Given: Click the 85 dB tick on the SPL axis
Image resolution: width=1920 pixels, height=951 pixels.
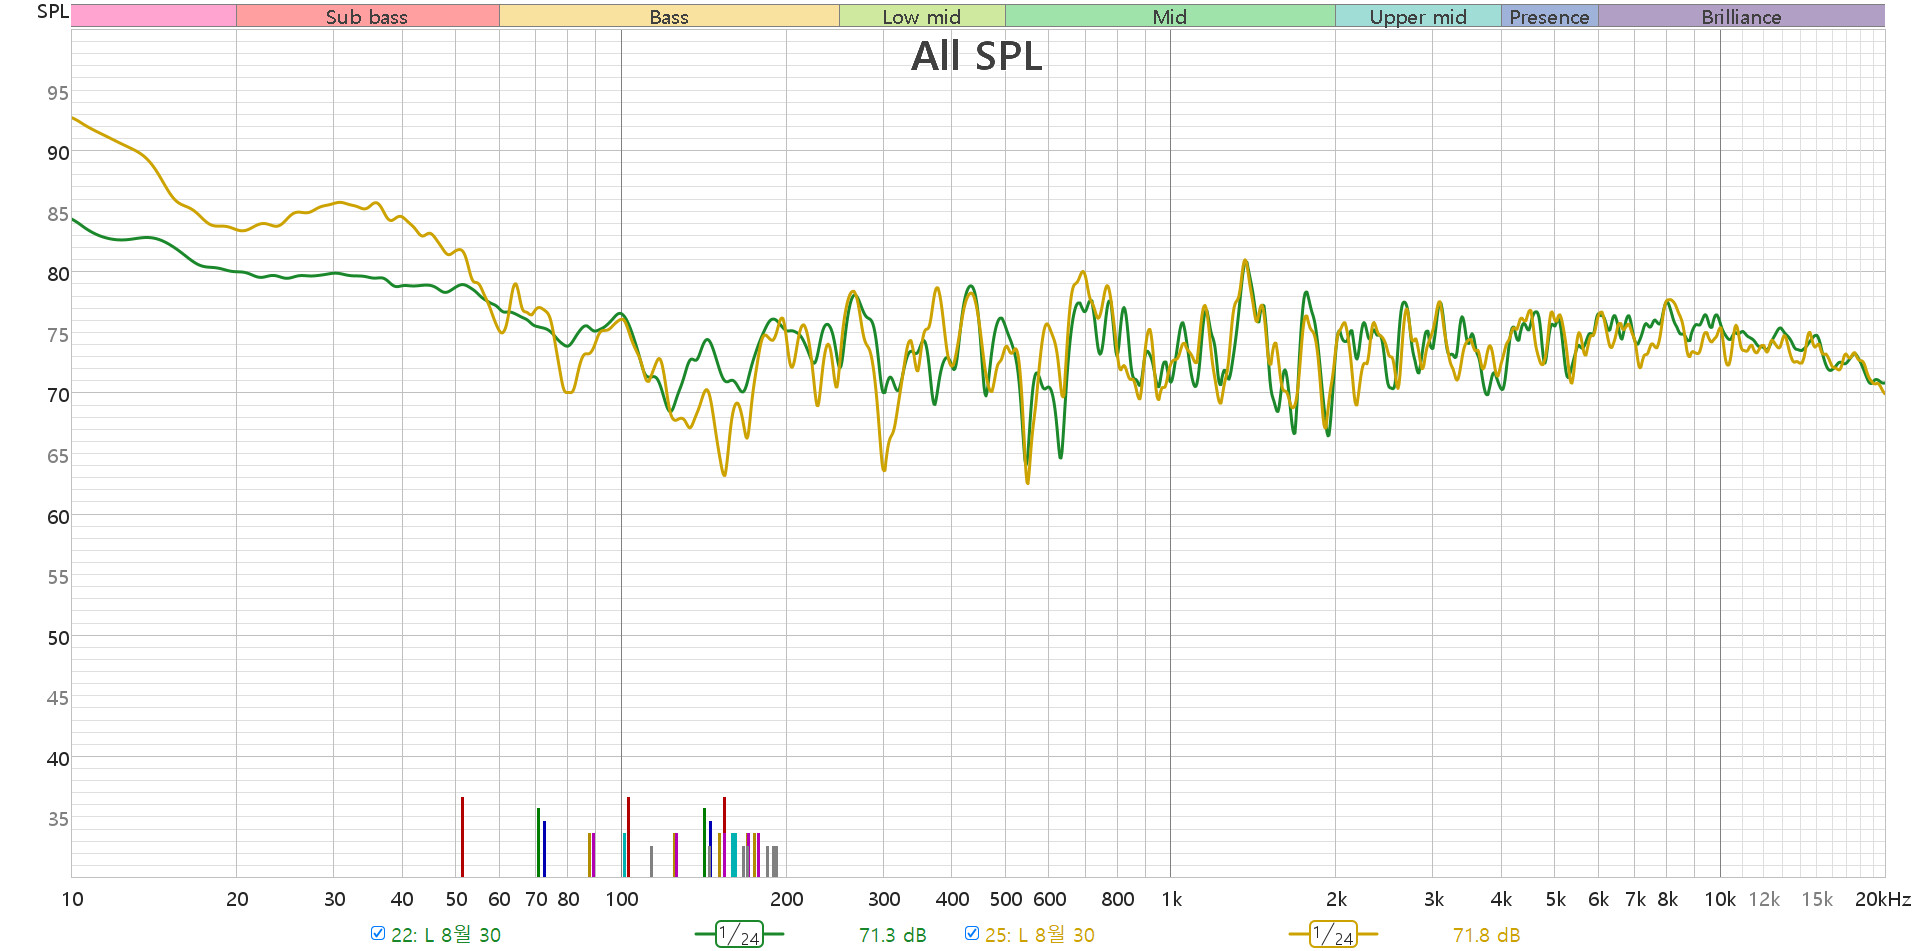Looking at the screenshot, I should click(58, 214).
